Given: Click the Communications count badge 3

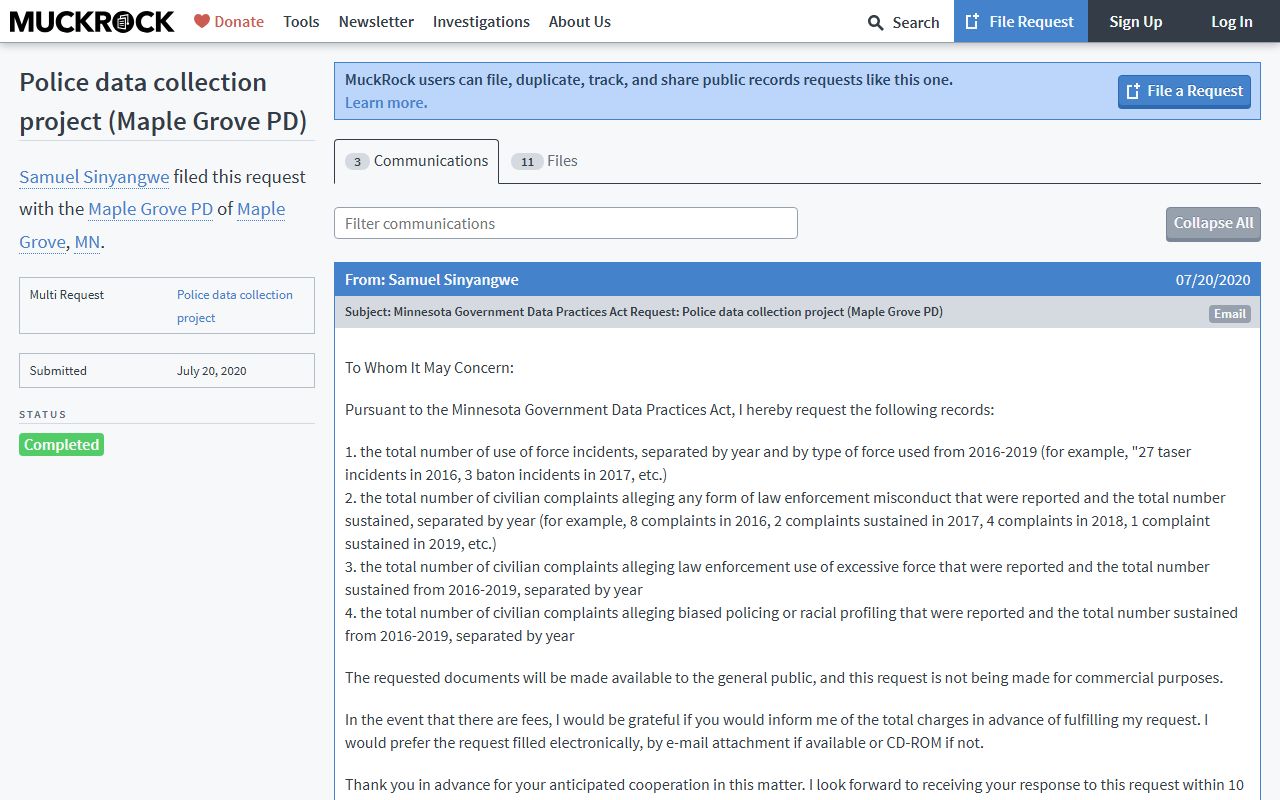Looking at the screenshot, I should point(357,161).
